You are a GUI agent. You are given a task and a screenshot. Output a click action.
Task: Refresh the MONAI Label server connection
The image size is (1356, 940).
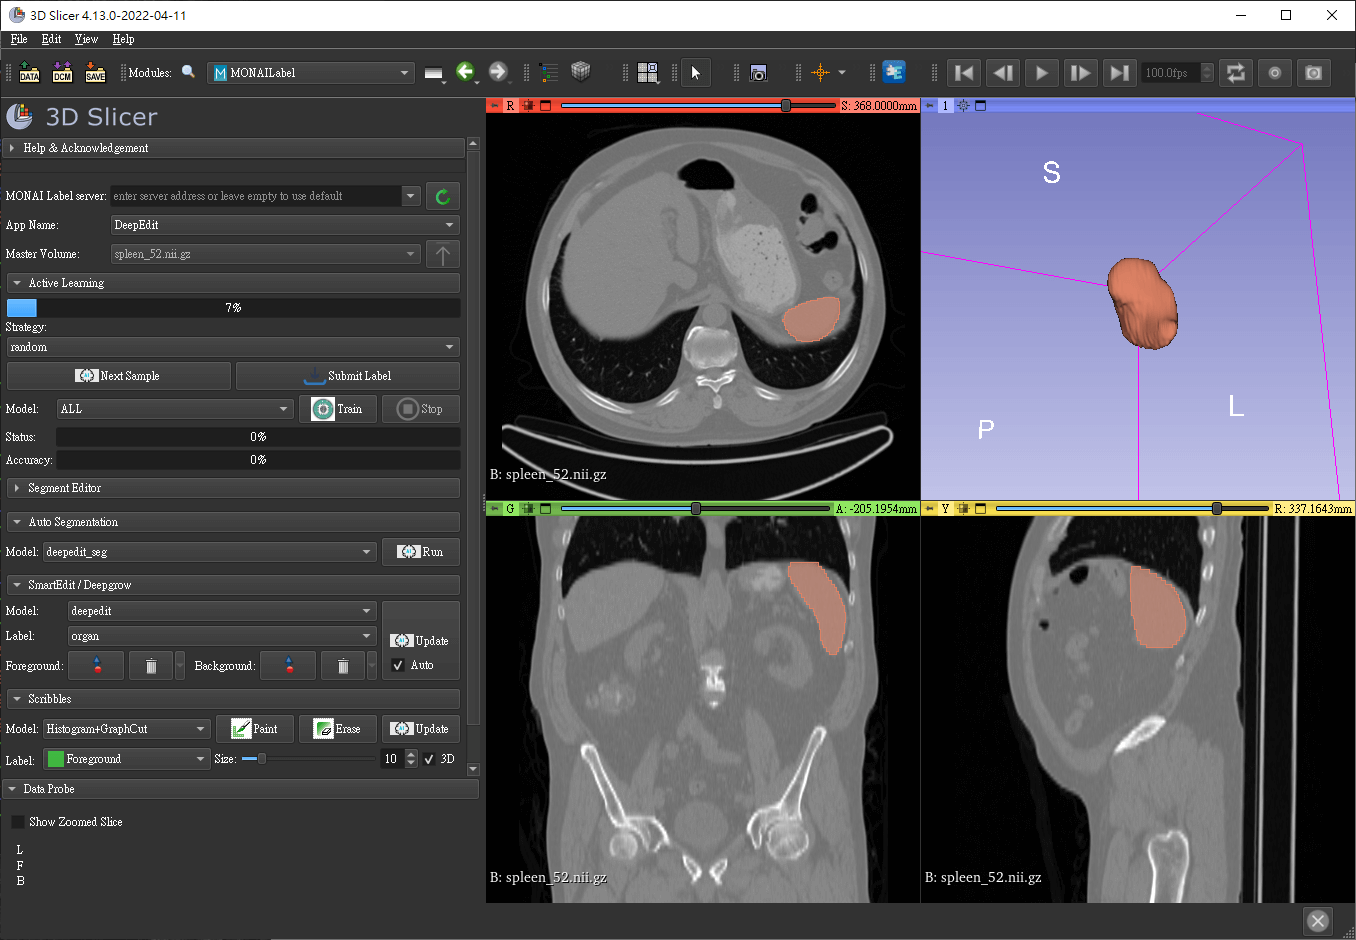(443, 196)
